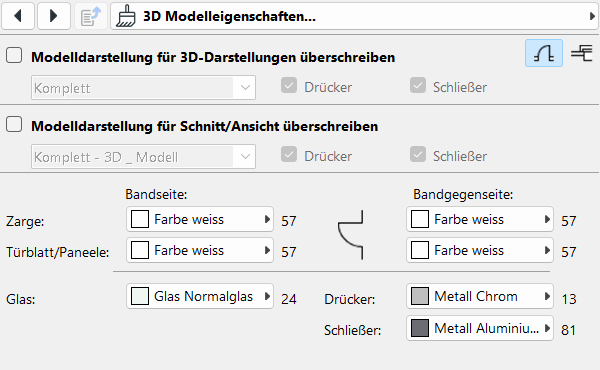Open Türblatt/Paneele Bandgegenseite surface selector
Screen dimensions: 600x370
tap(480, 250)
